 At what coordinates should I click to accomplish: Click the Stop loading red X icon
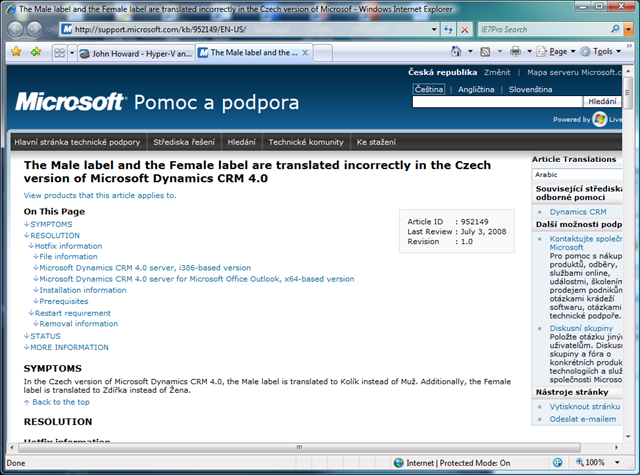coord(464,29)
